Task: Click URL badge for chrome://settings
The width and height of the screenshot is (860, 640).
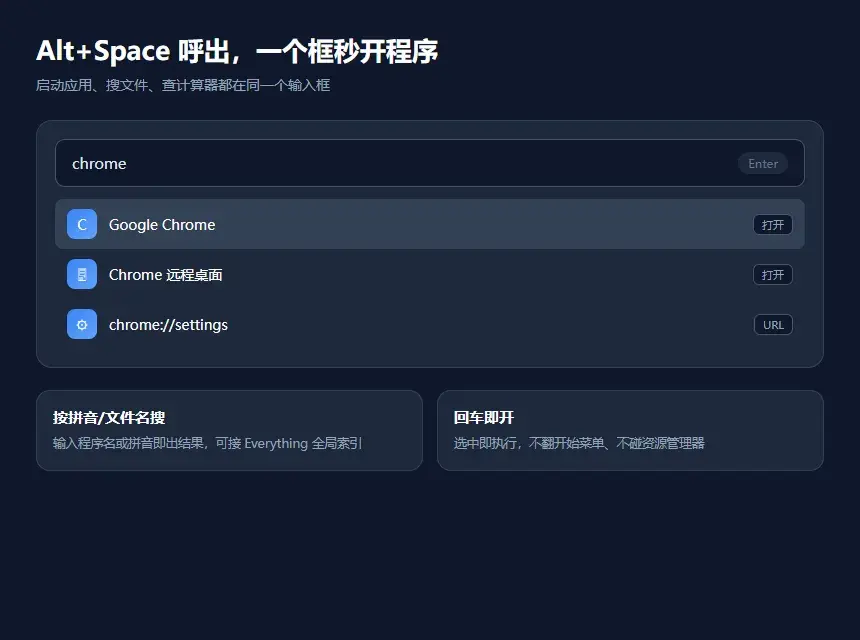Action: click(773, 325)
